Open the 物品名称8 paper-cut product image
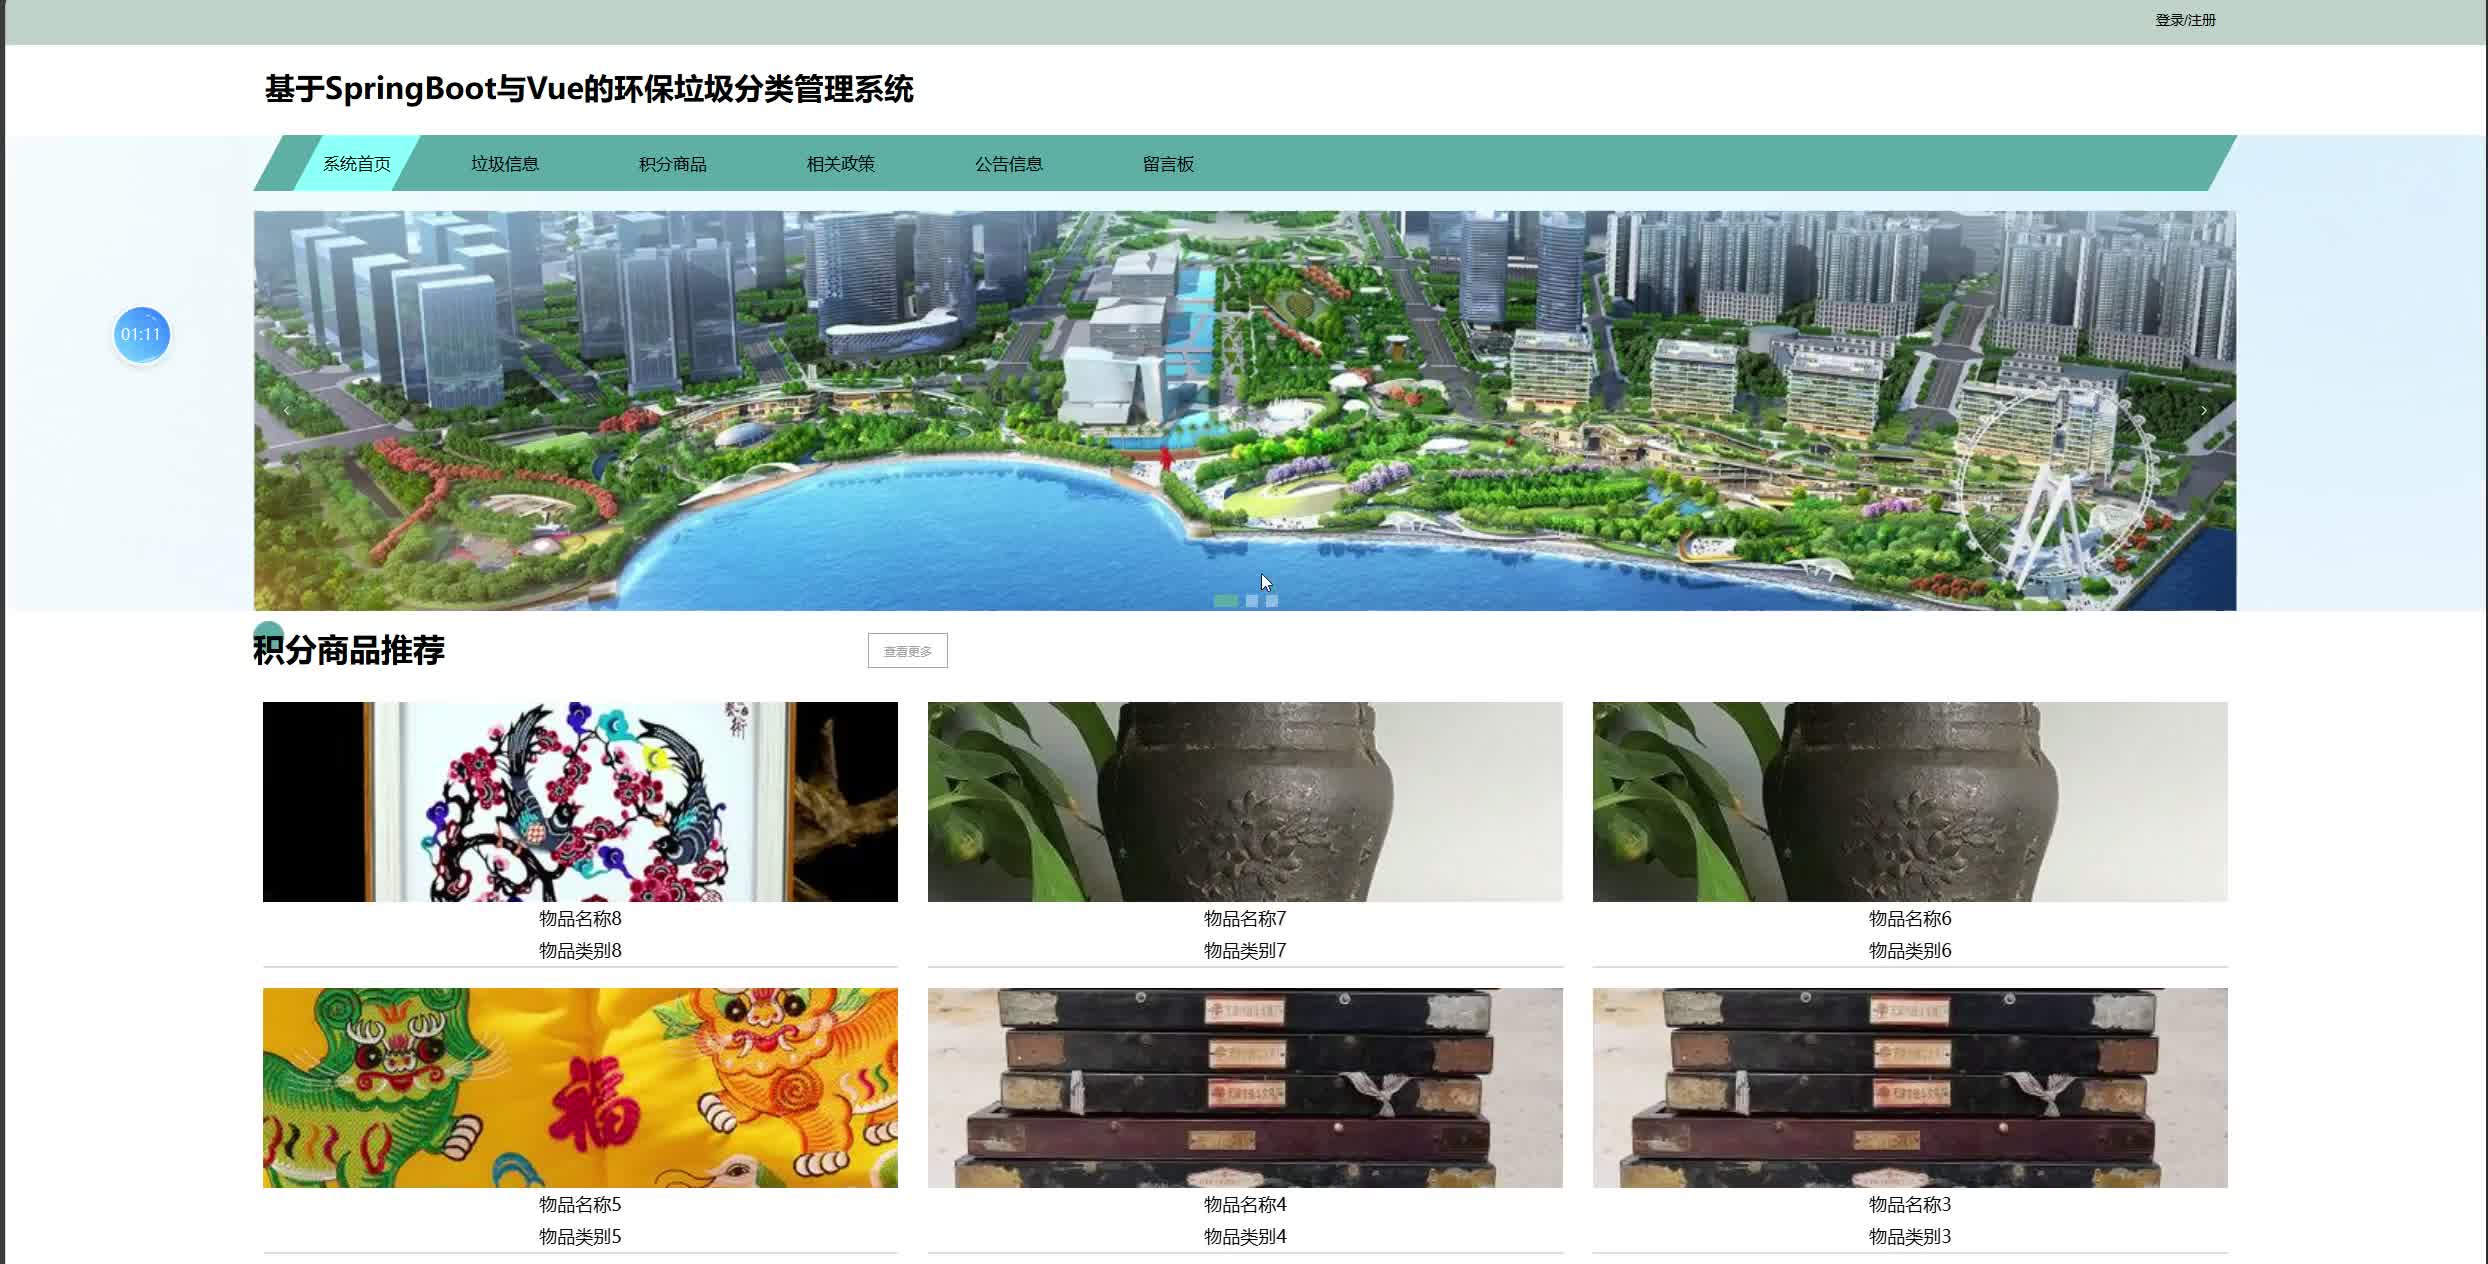The width and height of the screenshot is (2488, 1264). point(580,801)
